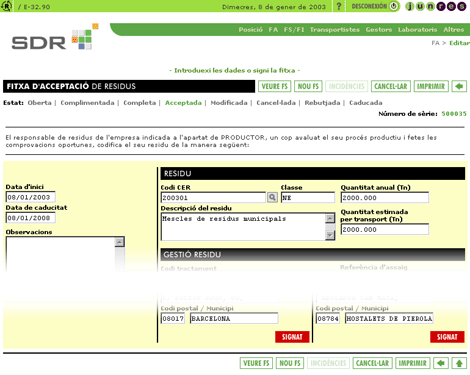Open the Laboratoris menu
470x375 pixels.
[x=417, y=30]
